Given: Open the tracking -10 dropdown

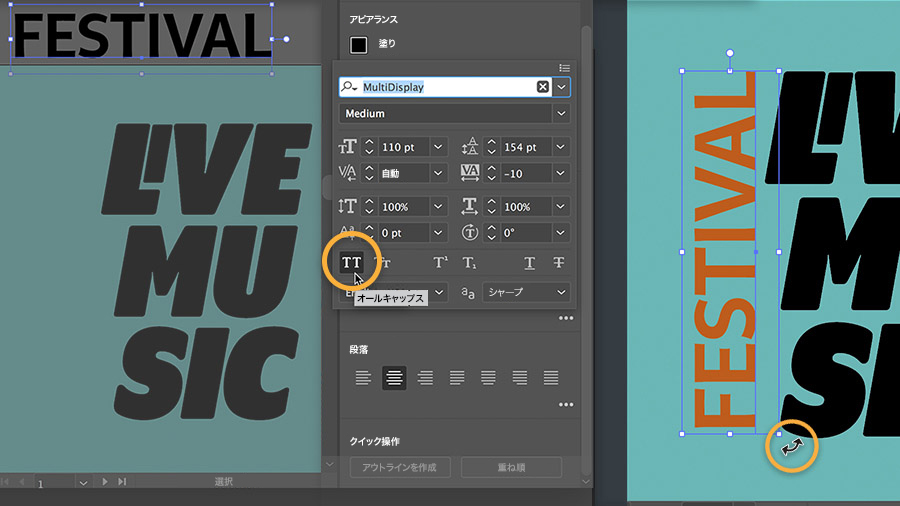Looking at the screenshot, I should [561, 173].
